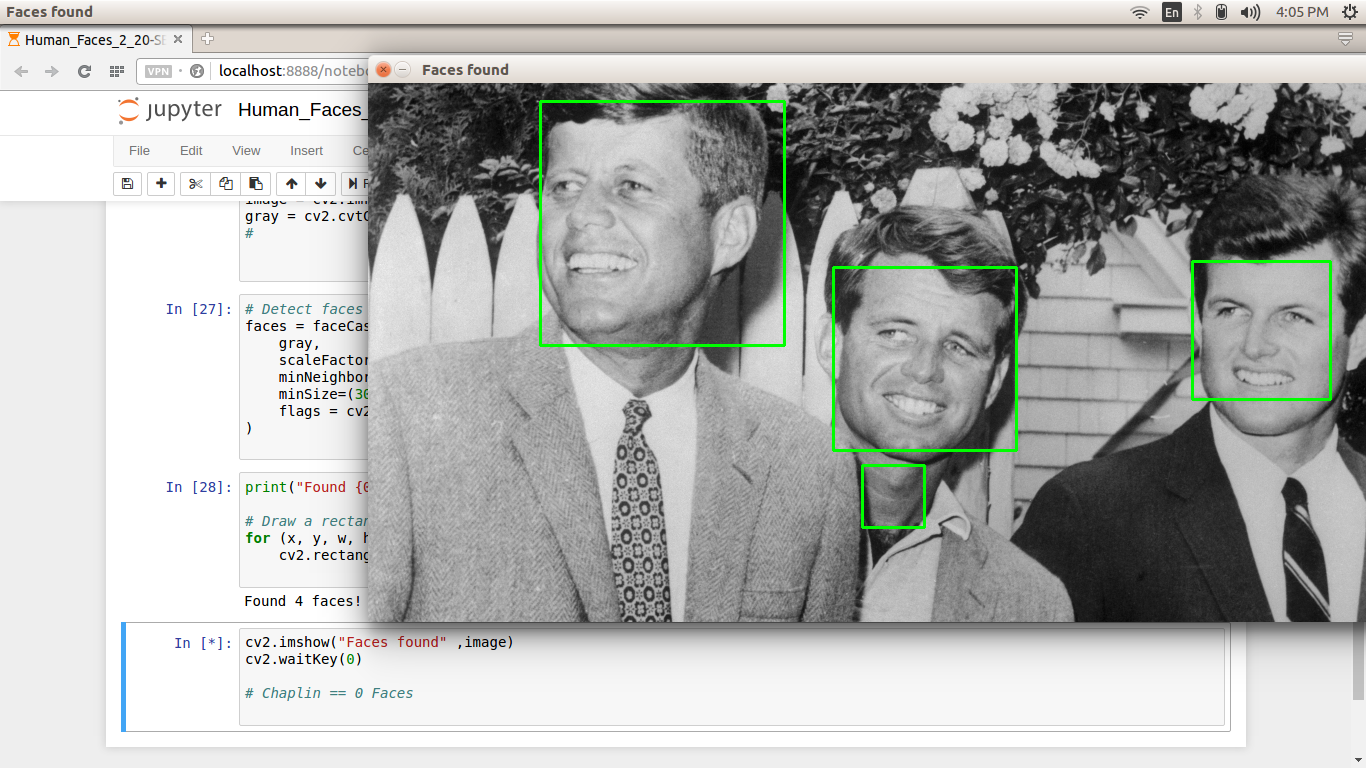Open the Wi-Fi network indicator
The width and height of the screenshot is (1366, 768).
(x=1140, y=12)
